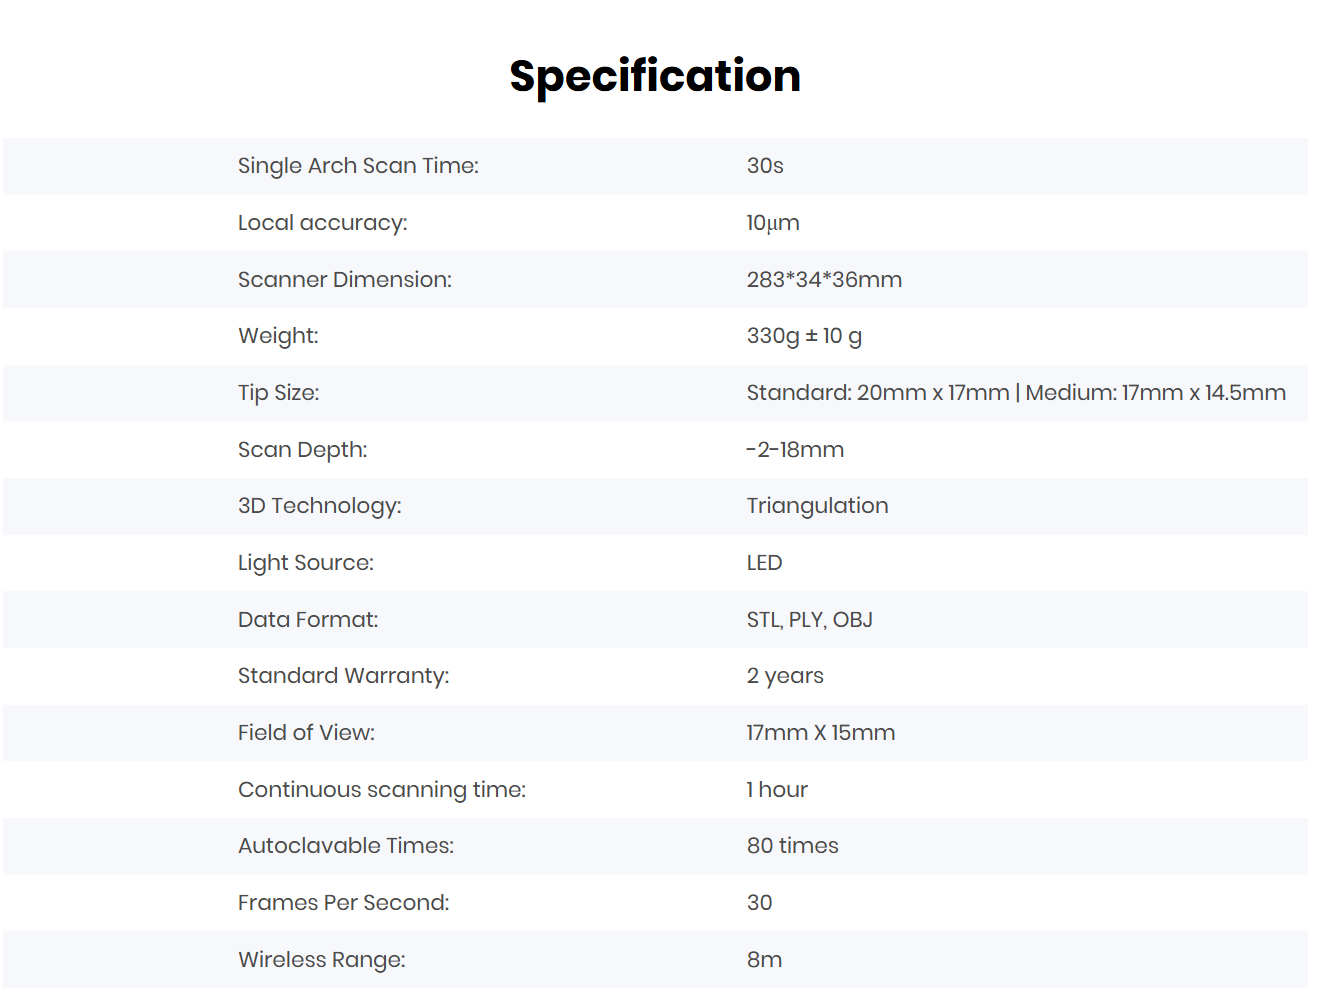Click the 30s scan time value

coord(765,166)
